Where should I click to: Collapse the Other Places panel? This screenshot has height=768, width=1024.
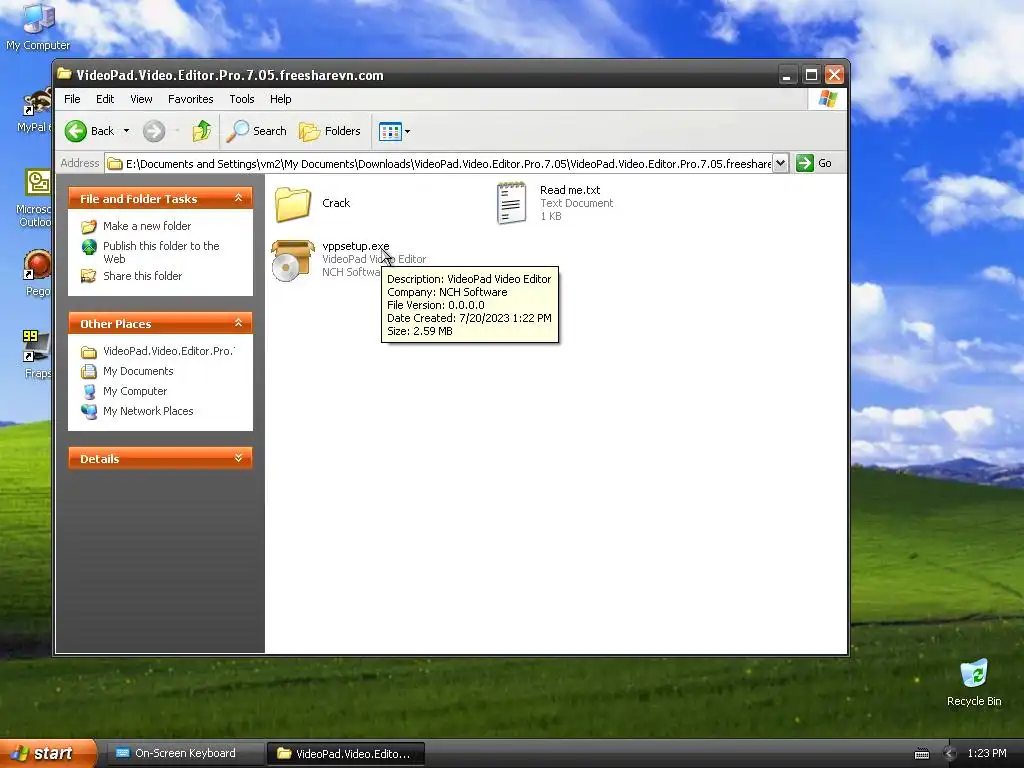click(238, 323)
